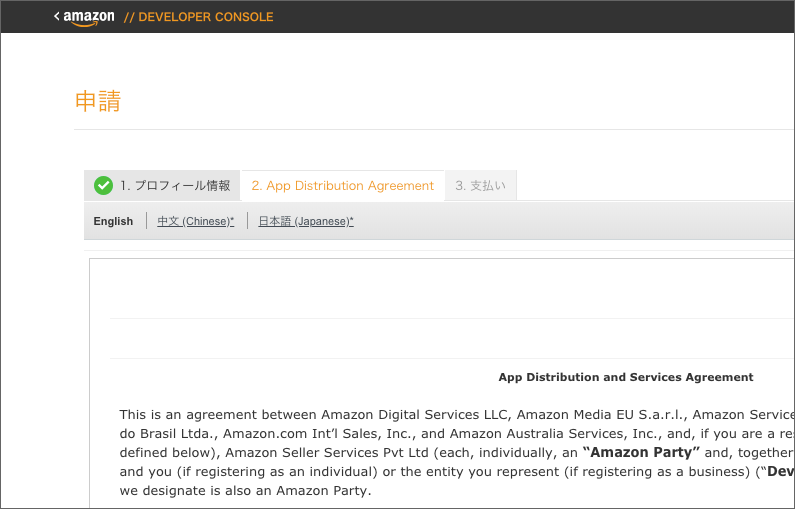
Task: Open the DEVELOPER CONSOLE header link
Action: (x=205, y=17)
